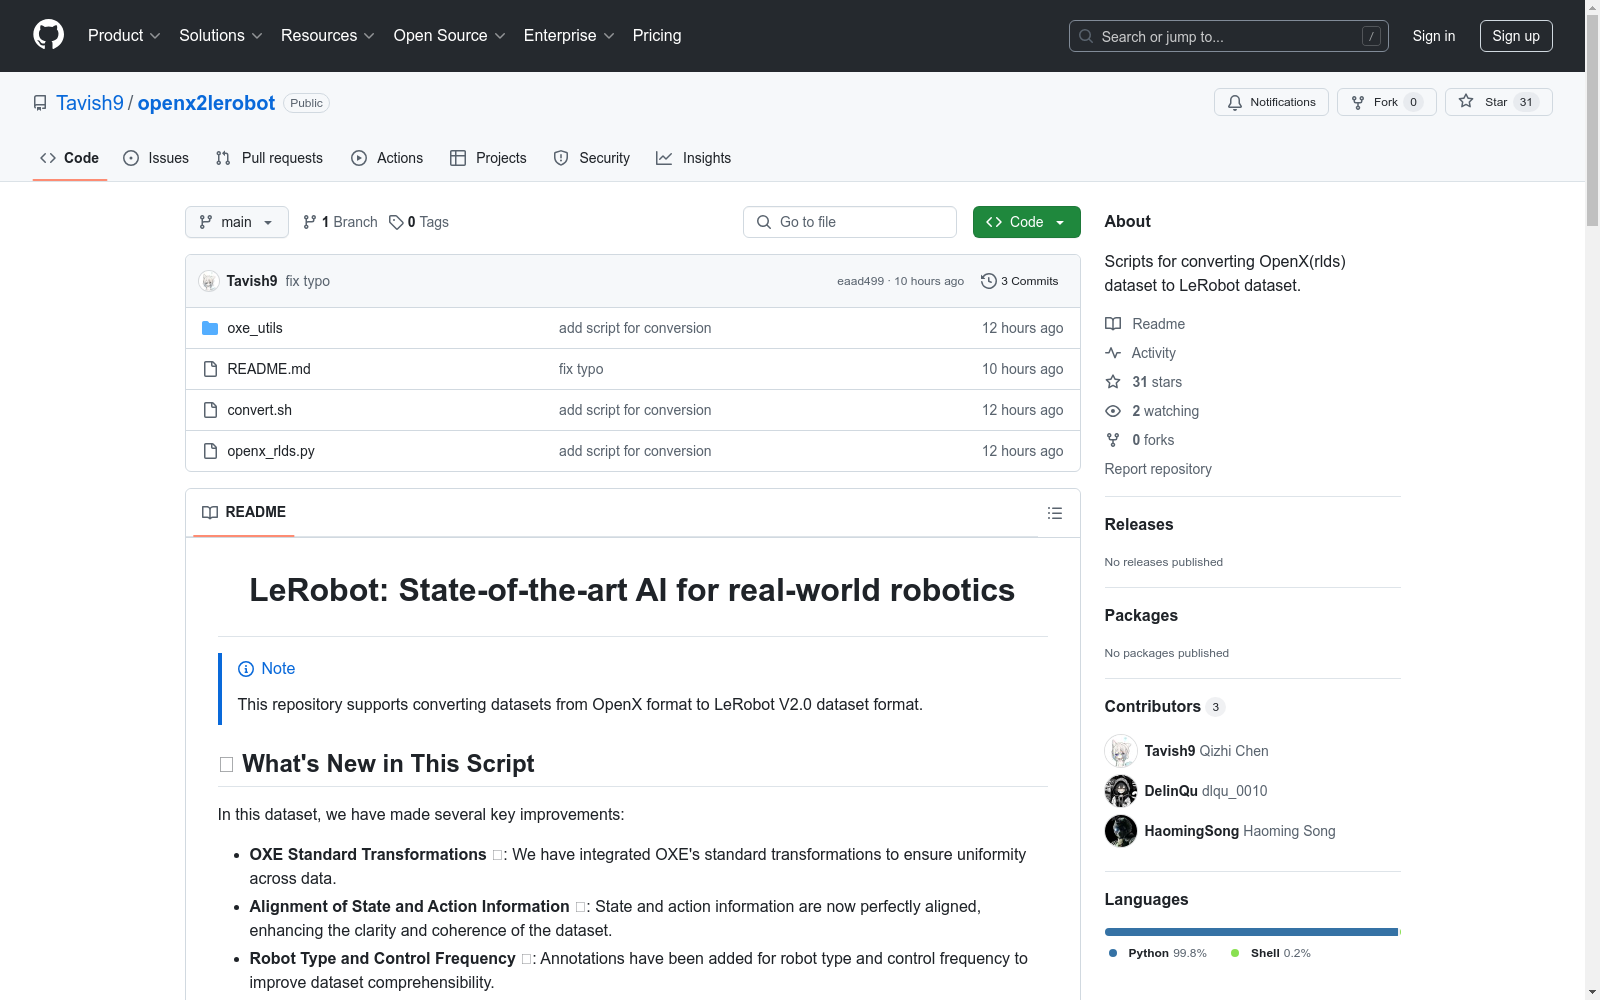Open the Releases section heading

[1139, 524]
